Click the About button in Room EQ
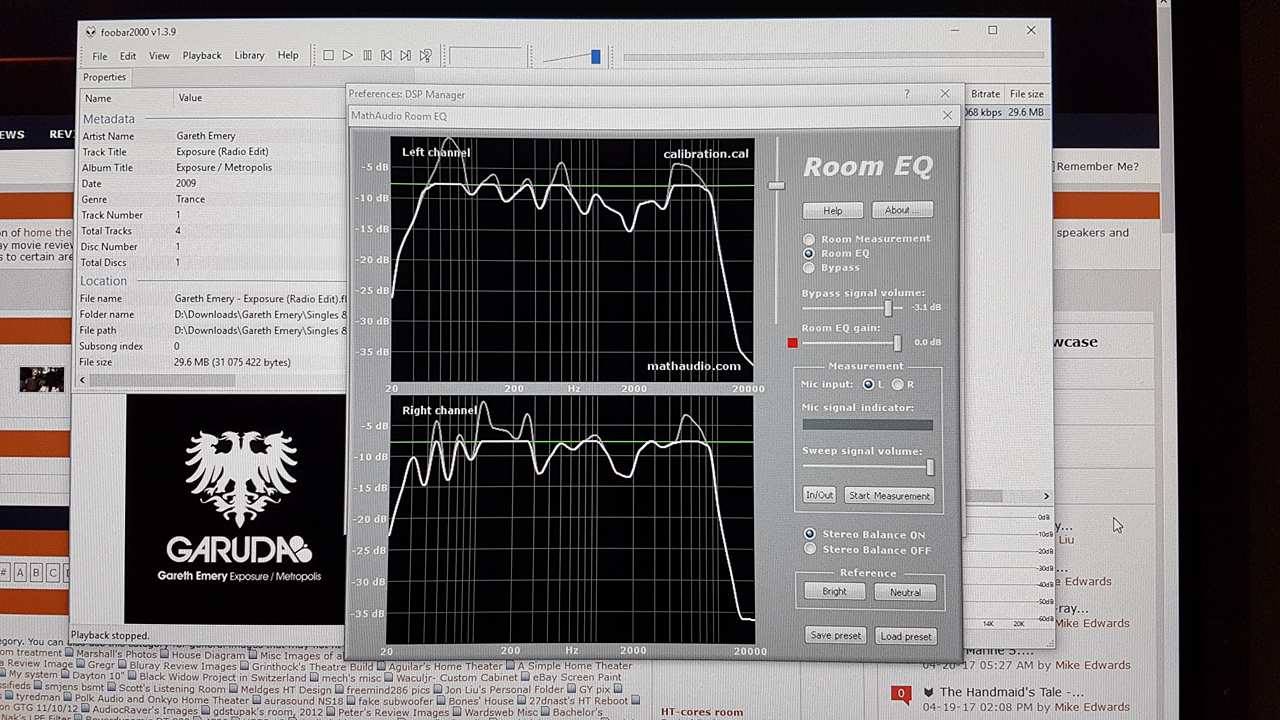1280x720 pixels. (x=903, y=210)
